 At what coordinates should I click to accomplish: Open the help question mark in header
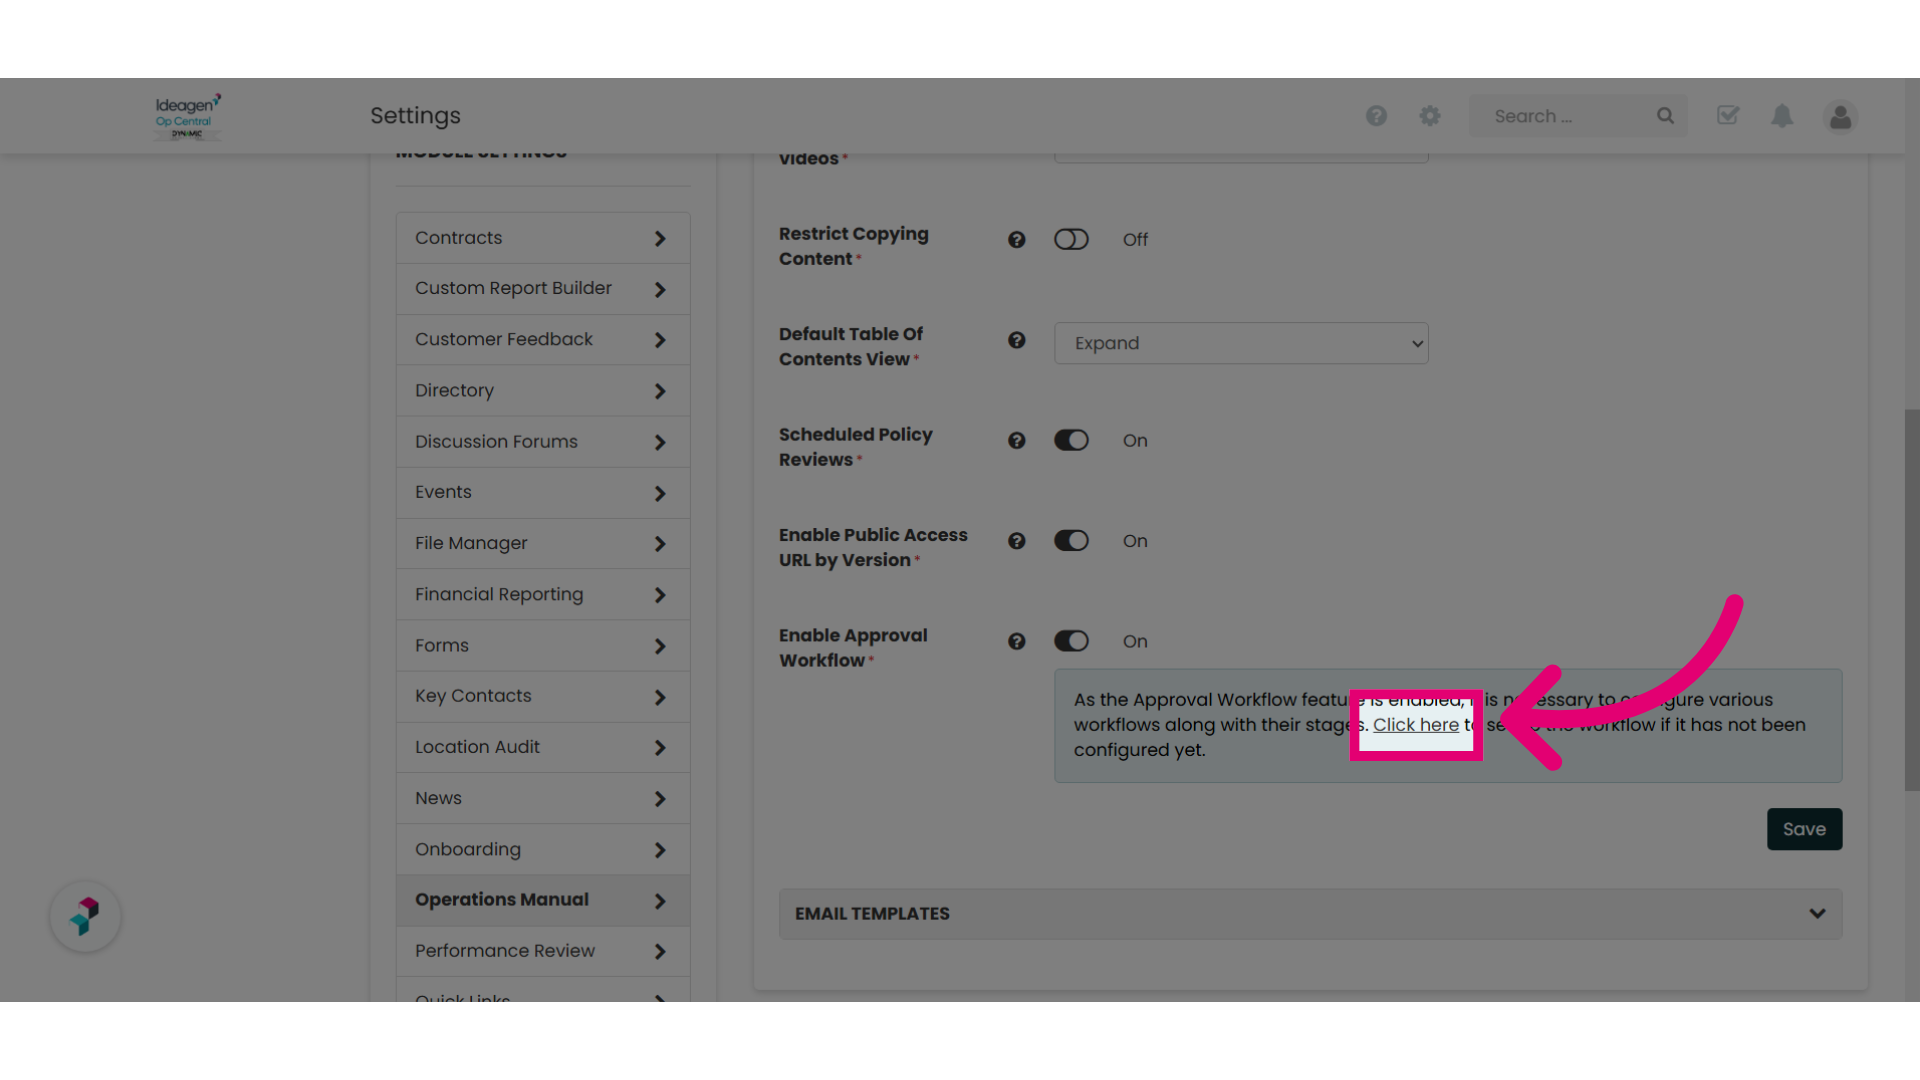[1376, 116]
